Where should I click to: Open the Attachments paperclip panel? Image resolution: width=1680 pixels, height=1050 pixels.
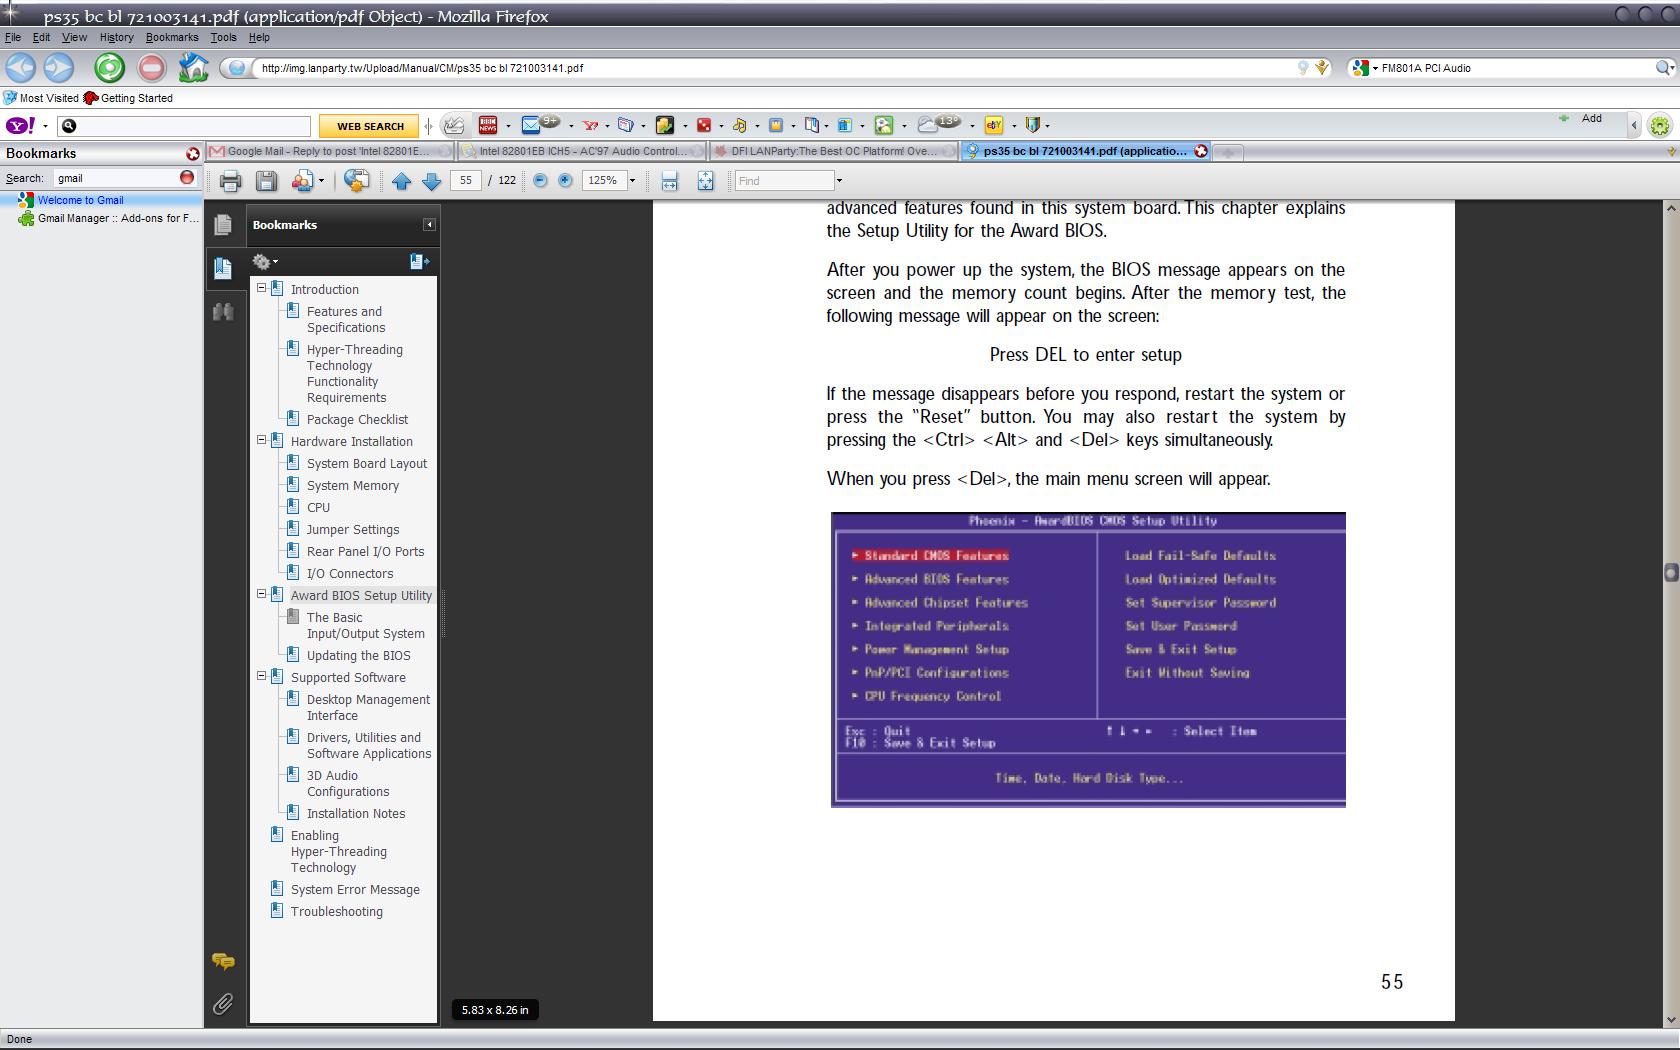tap(223, 1003)
